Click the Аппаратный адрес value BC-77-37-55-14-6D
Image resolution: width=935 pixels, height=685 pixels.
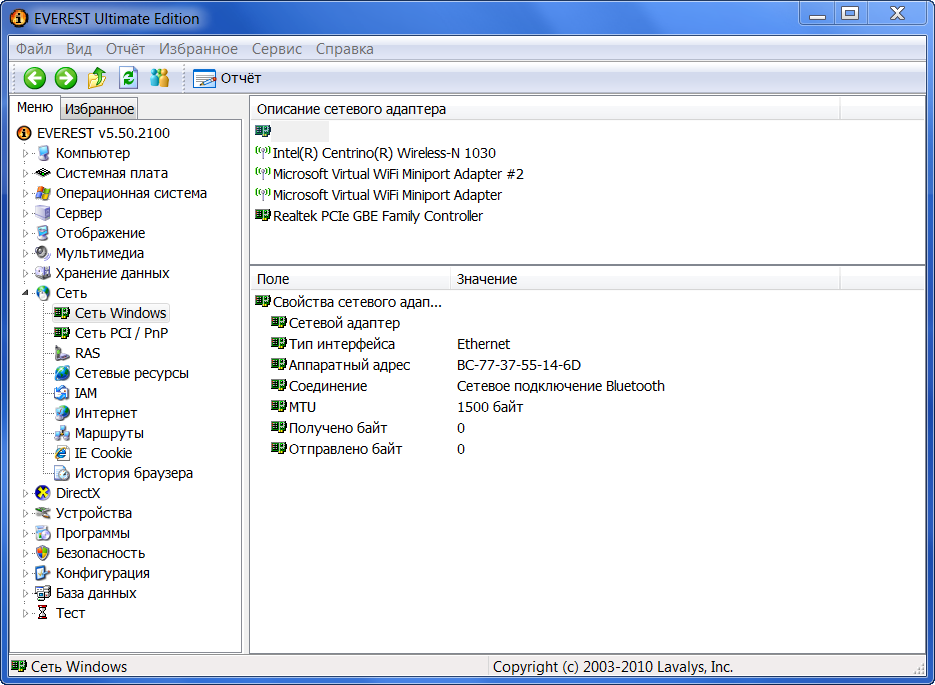click(519, 365)
